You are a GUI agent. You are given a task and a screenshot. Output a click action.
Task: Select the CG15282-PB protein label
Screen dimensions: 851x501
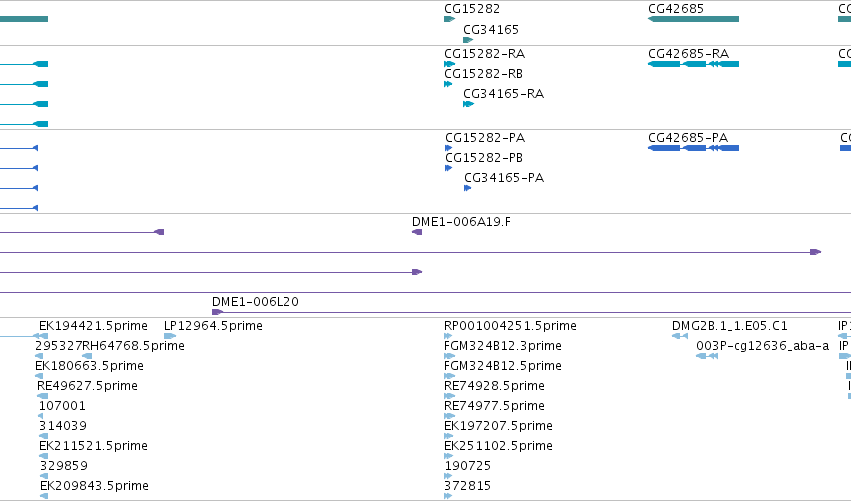[x=484, y=158]
